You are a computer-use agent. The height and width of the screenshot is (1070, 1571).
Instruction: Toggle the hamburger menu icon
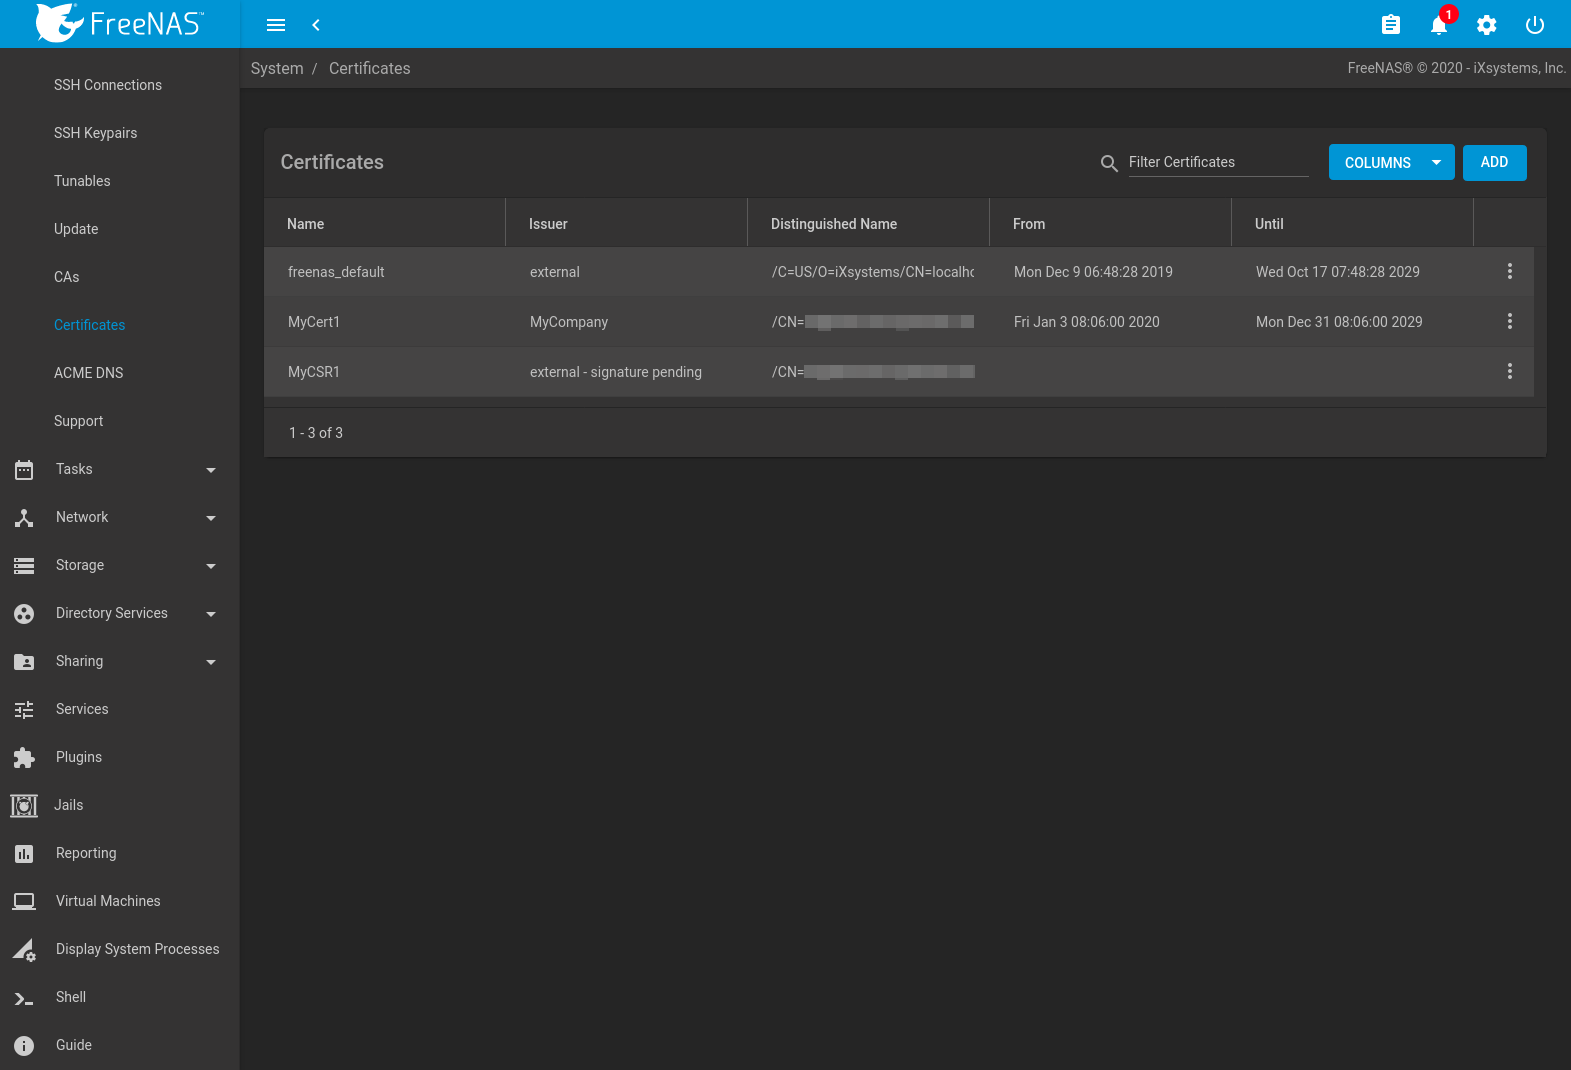pos(276,25)
